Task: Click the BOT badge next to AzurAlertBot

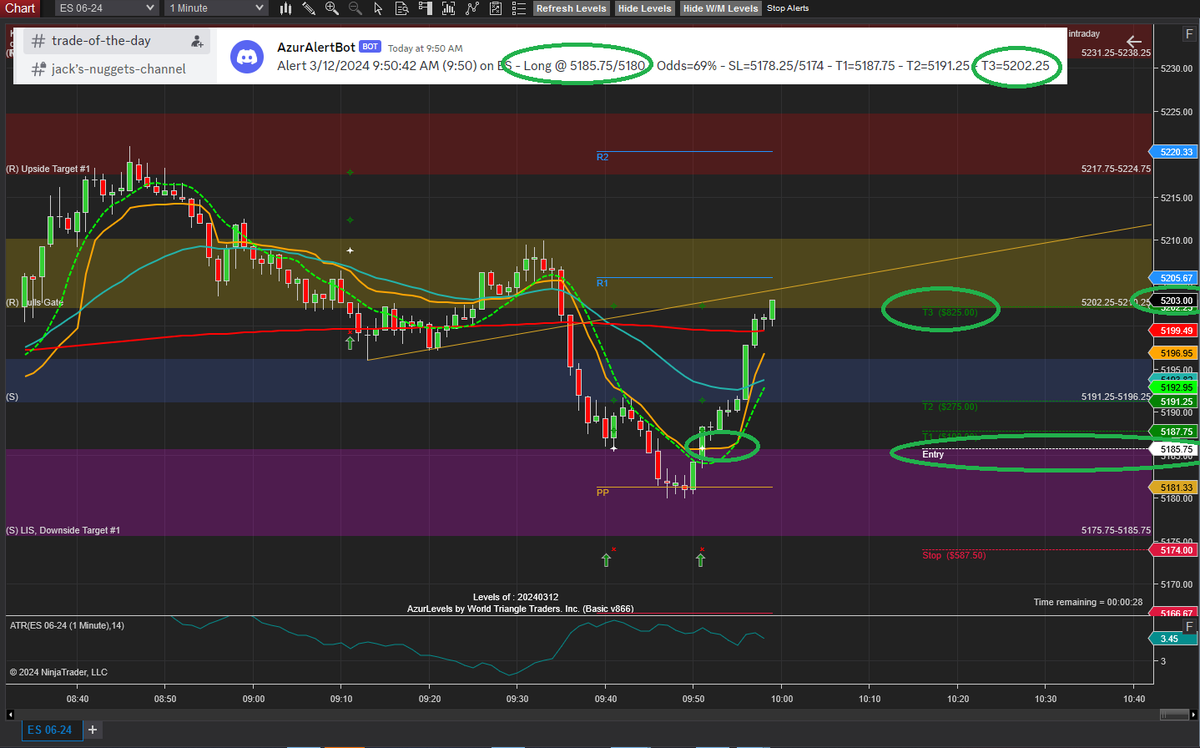Action: coord(370,47)
